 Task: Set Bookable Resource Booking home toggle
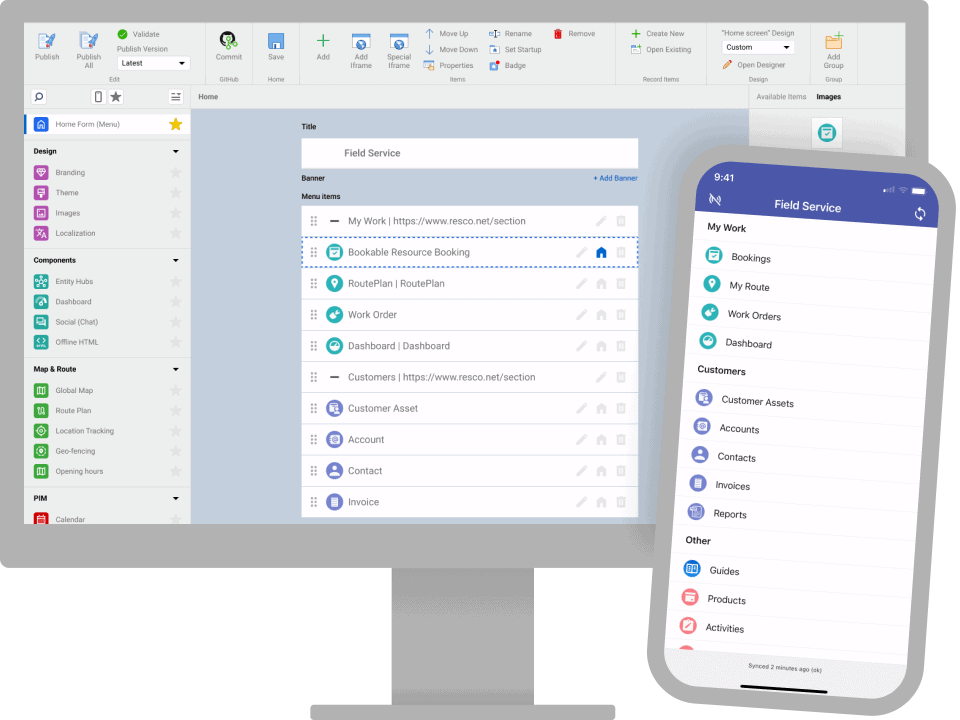601,252
